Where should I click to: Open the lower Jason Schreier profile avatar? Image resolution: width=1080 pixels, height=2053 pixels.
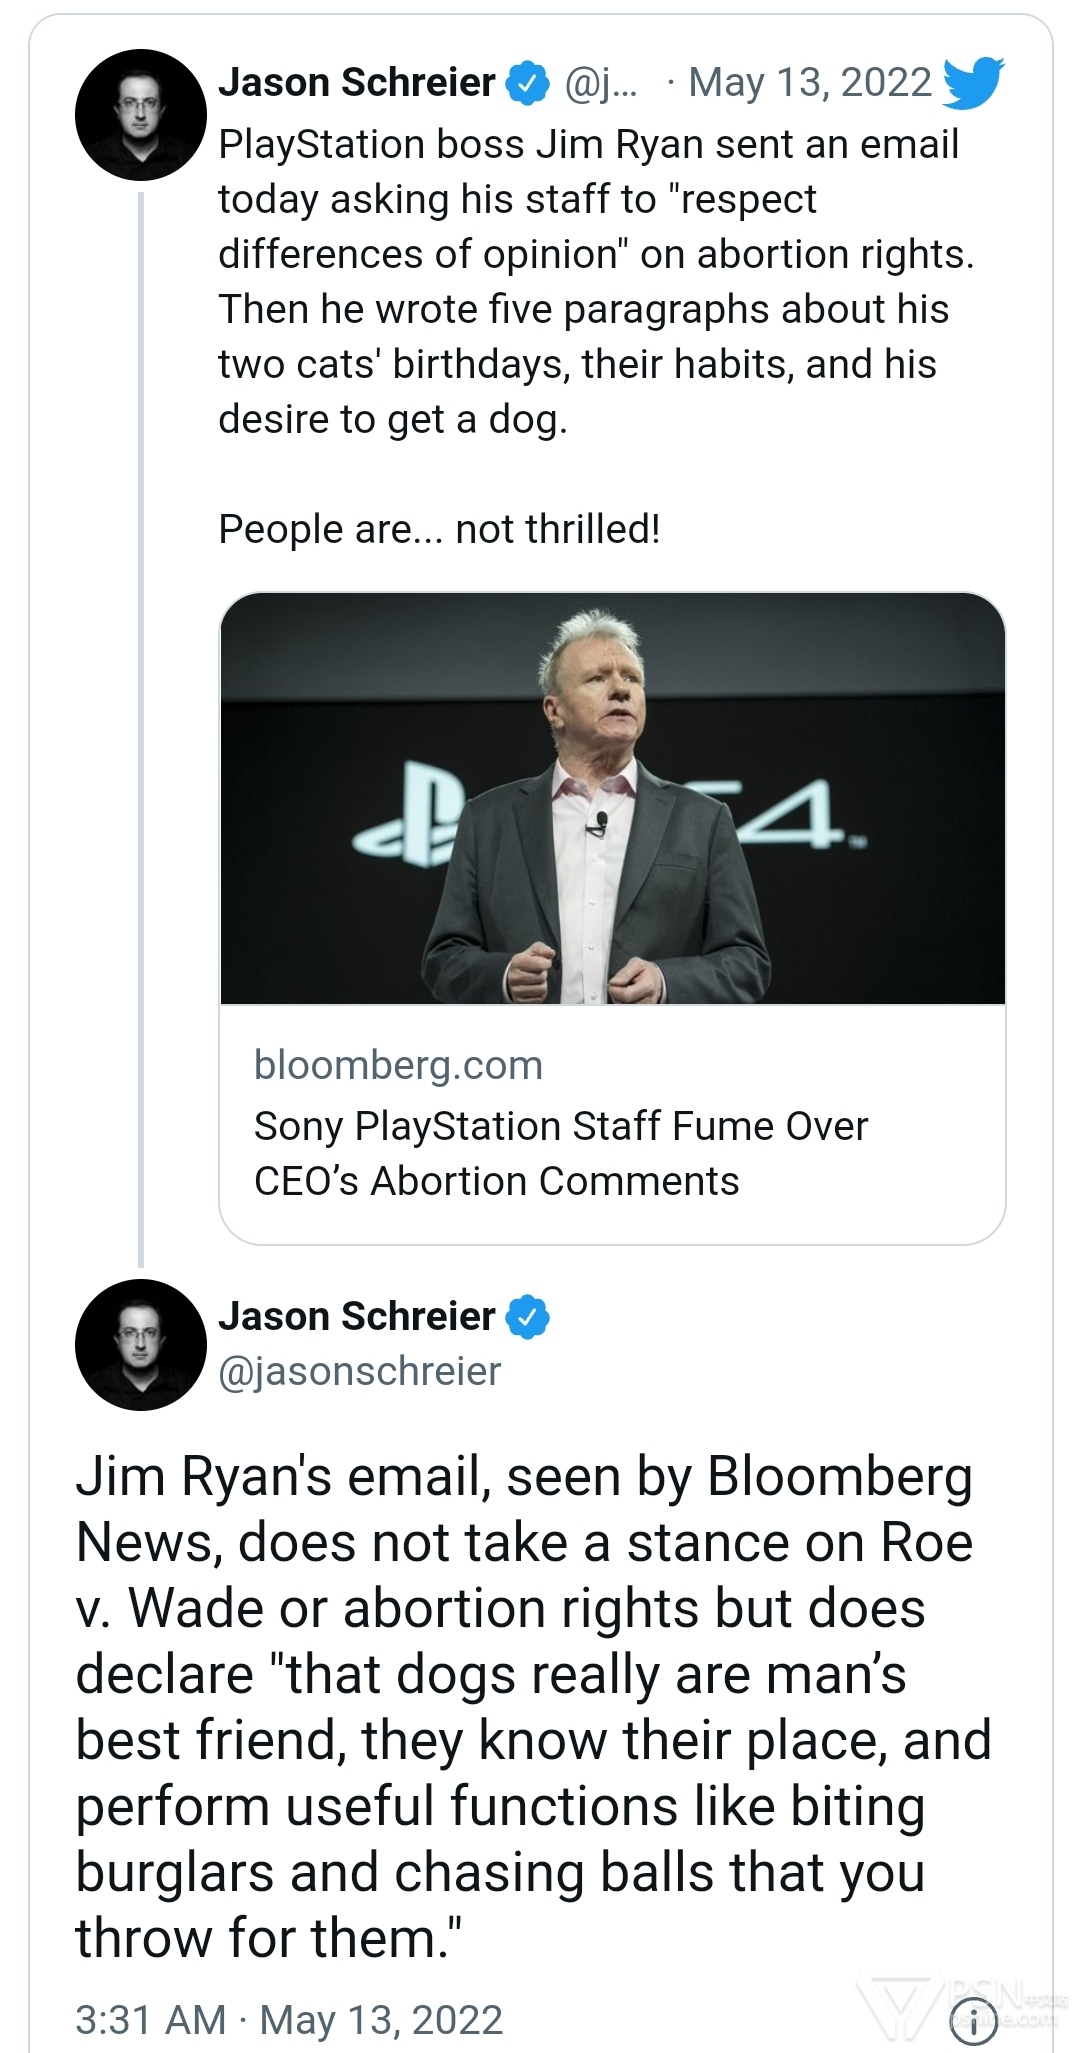(x=141, y=1344)
